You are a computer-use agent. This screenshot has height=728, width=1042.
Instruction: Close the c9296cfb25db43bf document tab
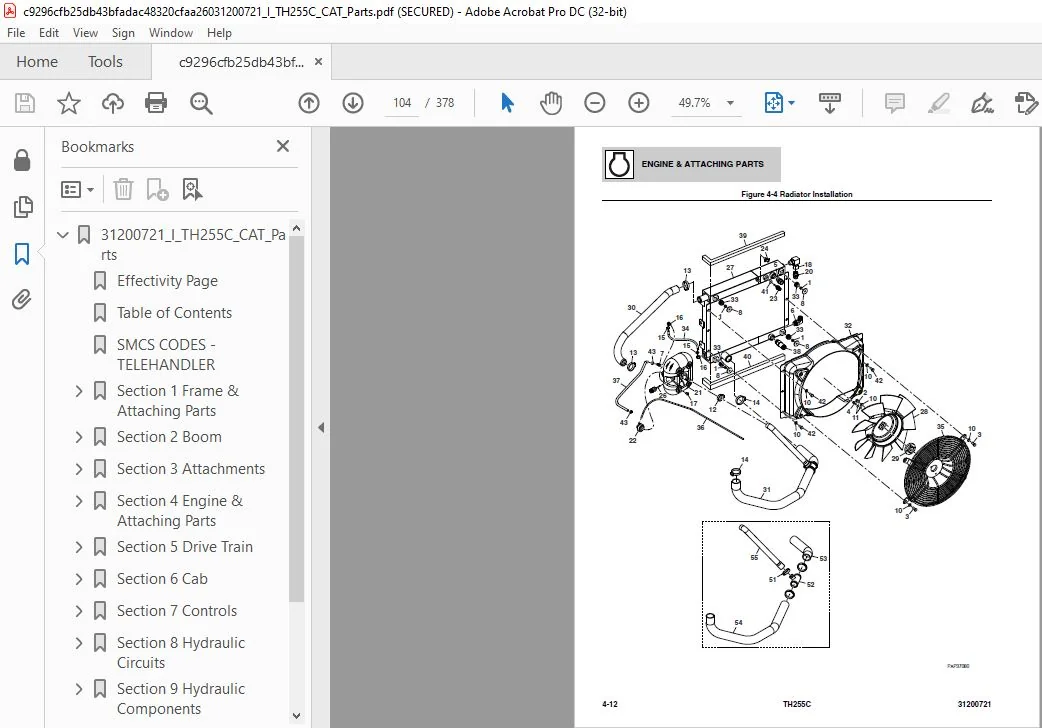(318, 62)
